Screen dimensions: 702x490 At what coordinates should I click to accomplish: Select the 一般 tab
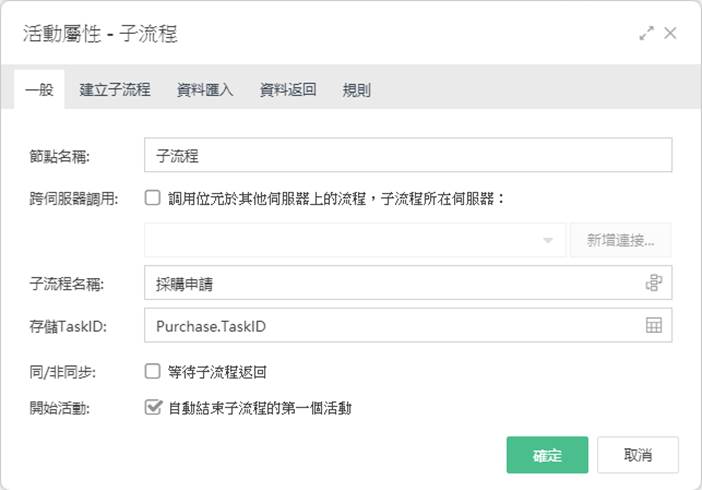pyautogui.click(x=39, y=90)
